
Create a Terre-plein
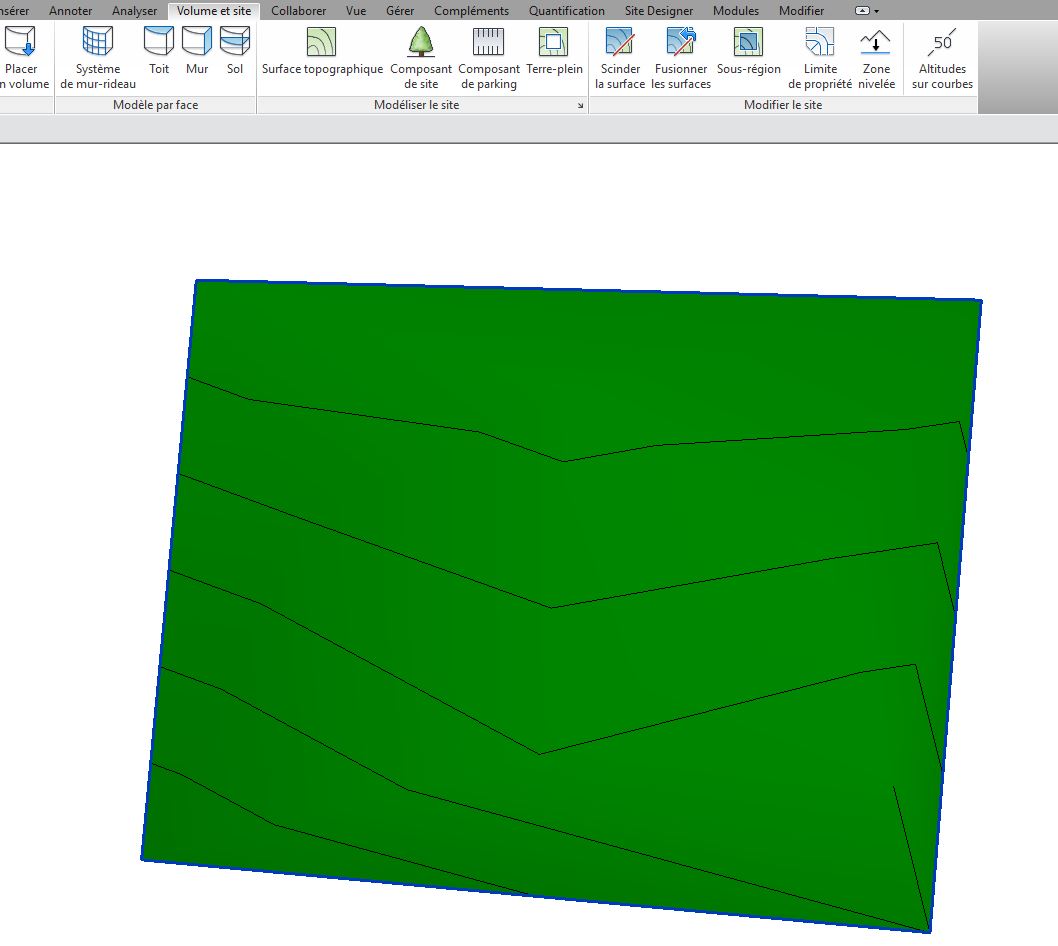click(554, 50)
